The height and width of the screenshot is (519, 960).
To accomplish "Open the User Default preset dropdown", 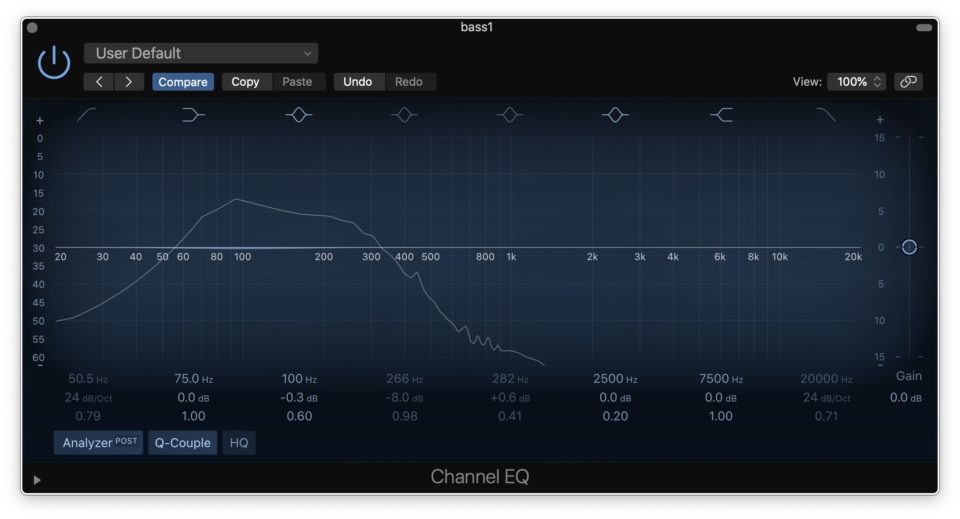I will tap(201, 53).
